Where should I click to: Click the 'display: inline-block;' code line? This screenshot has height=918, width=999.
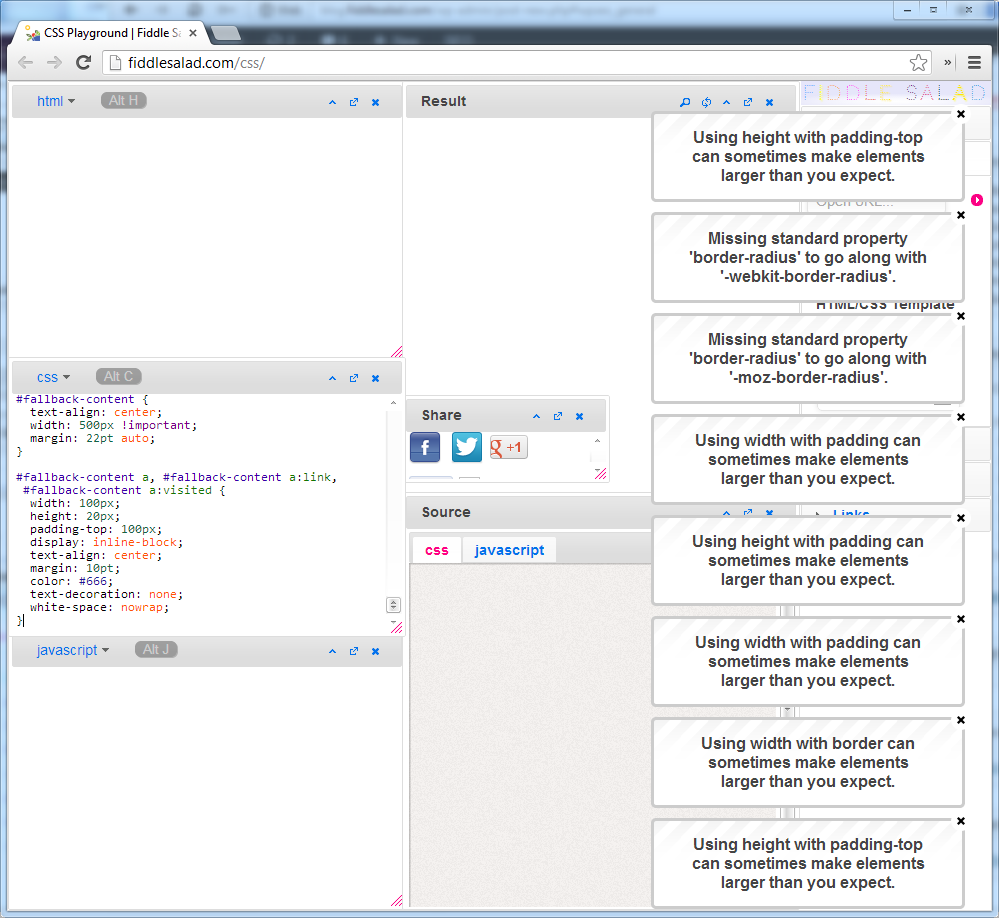point(106,542)
